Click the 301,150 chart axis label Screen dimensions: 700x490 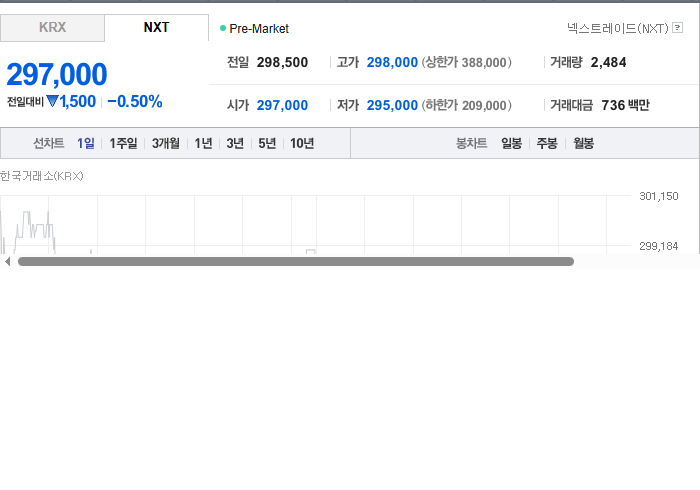point(658,196)
